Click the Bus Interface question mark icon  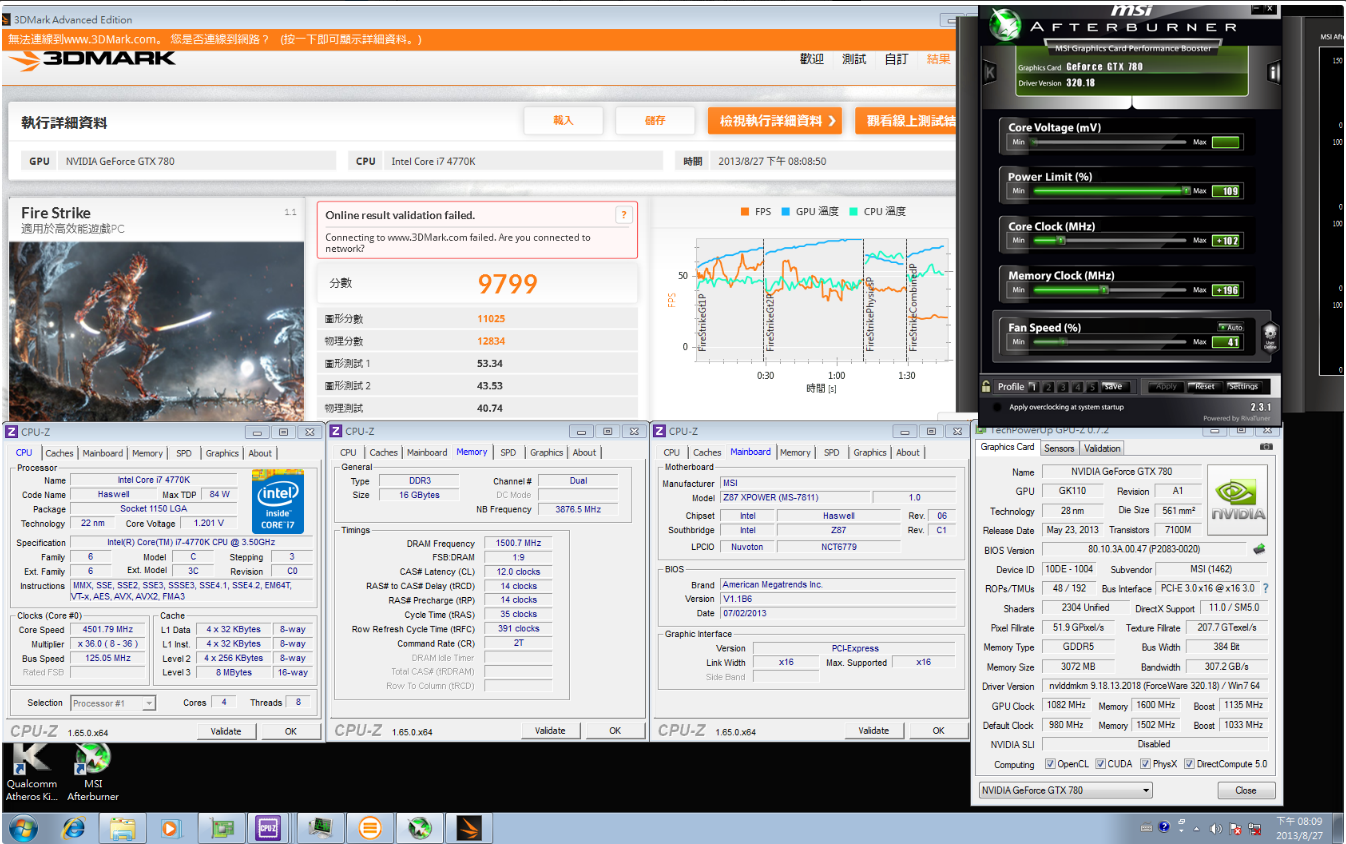point(1265,589)
